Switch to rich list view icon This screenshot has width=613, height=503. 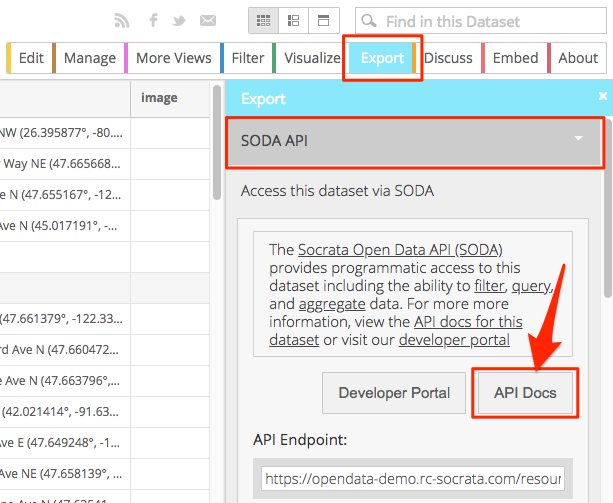click(293, 20)
